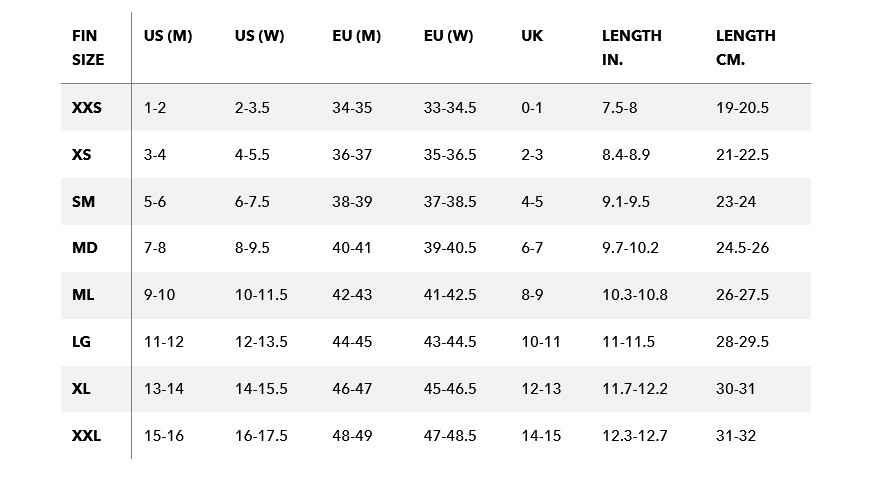
Task: Click the FIN SIZE column header
Action: point(88,47)
